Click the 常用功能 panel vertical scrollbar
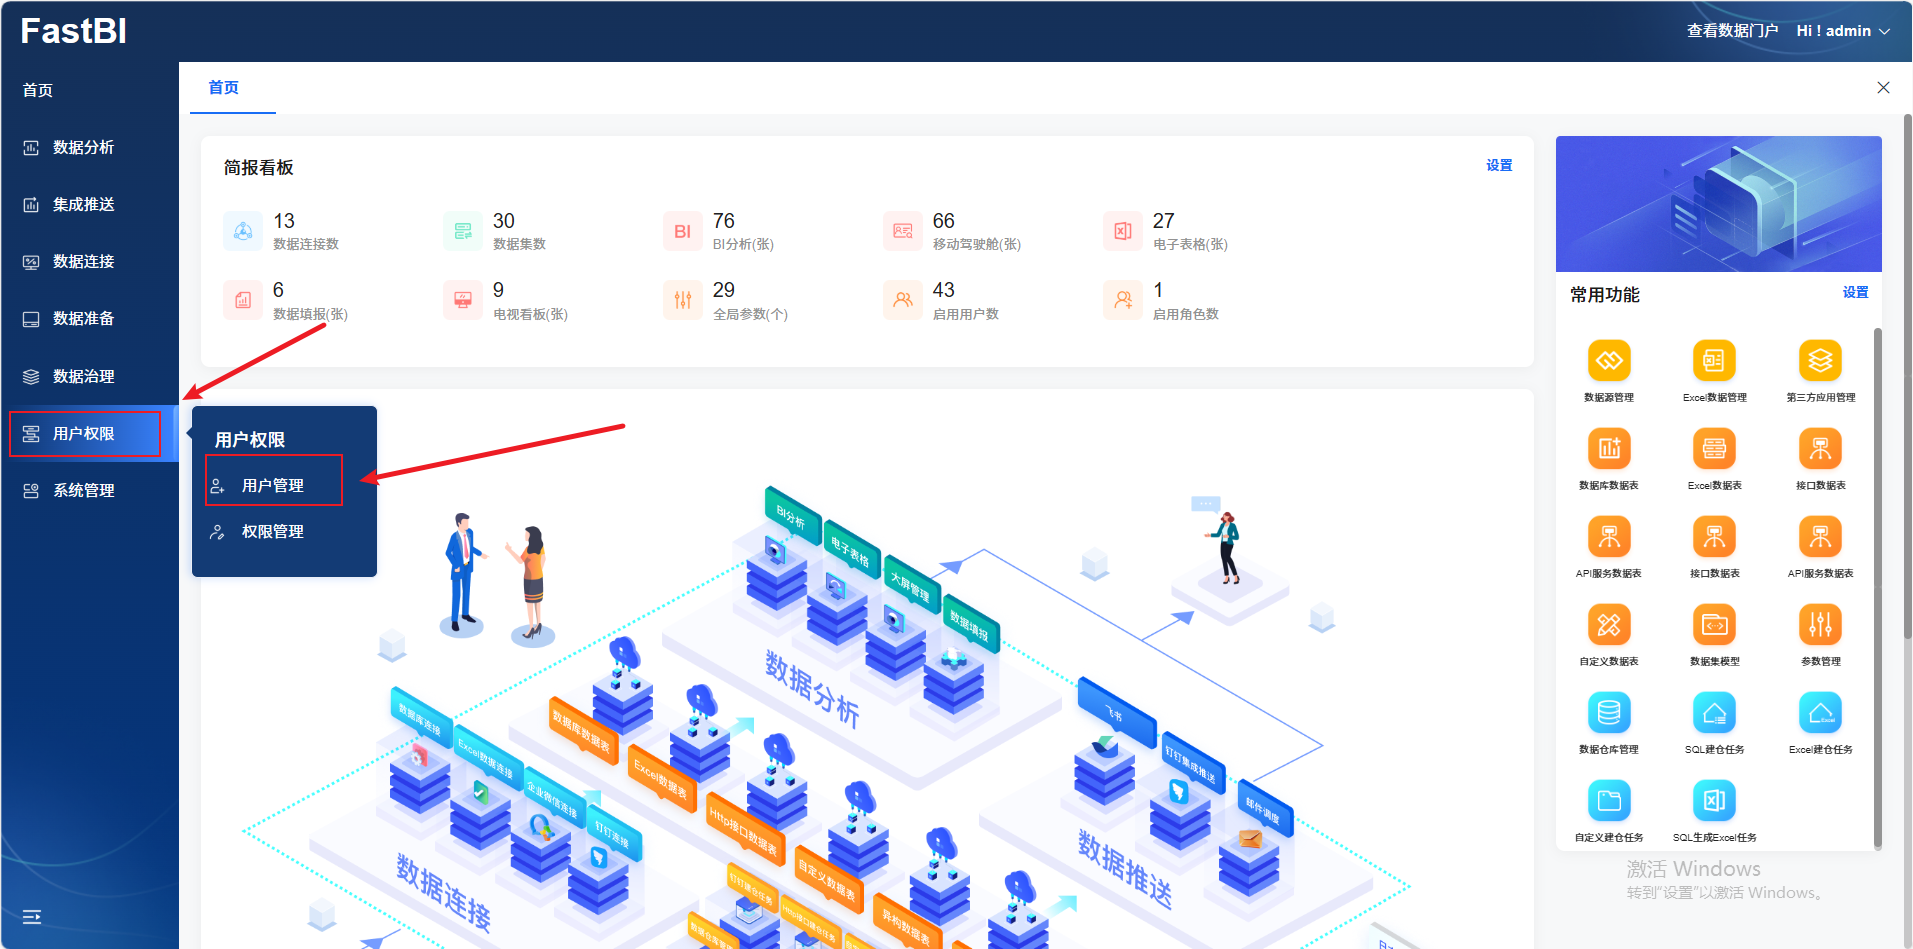1913x949 pixels. (x=1877, y=588)
